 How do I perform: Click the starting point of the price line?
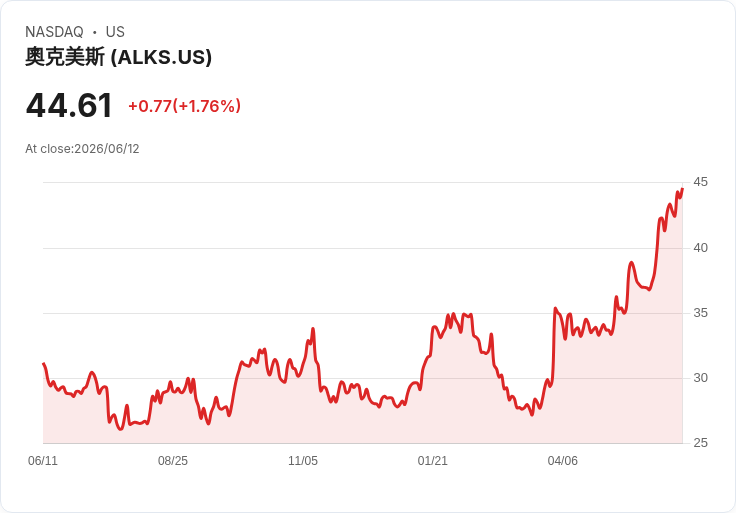click(44, 363)
